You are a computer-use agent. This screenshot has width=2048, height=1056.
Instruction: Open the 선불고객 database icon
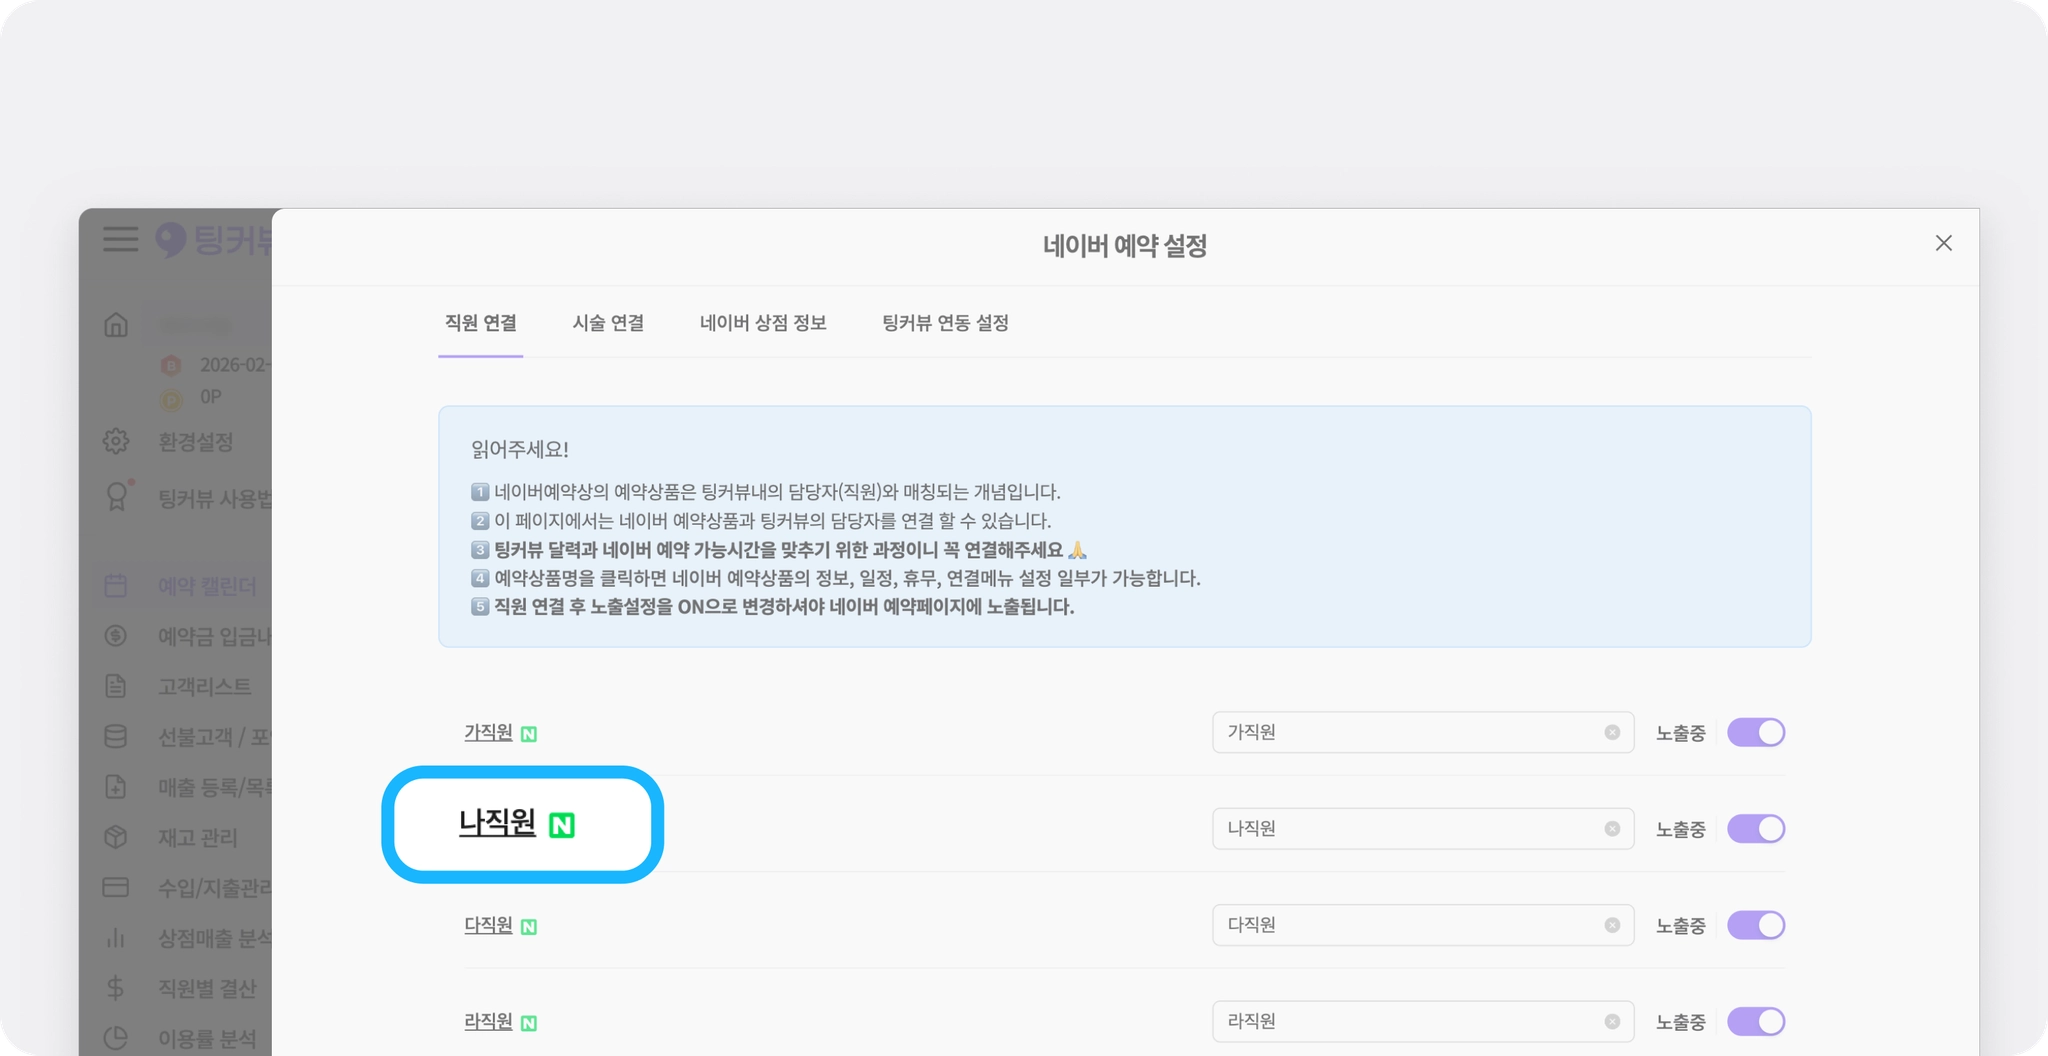click(x=116, y=737)
